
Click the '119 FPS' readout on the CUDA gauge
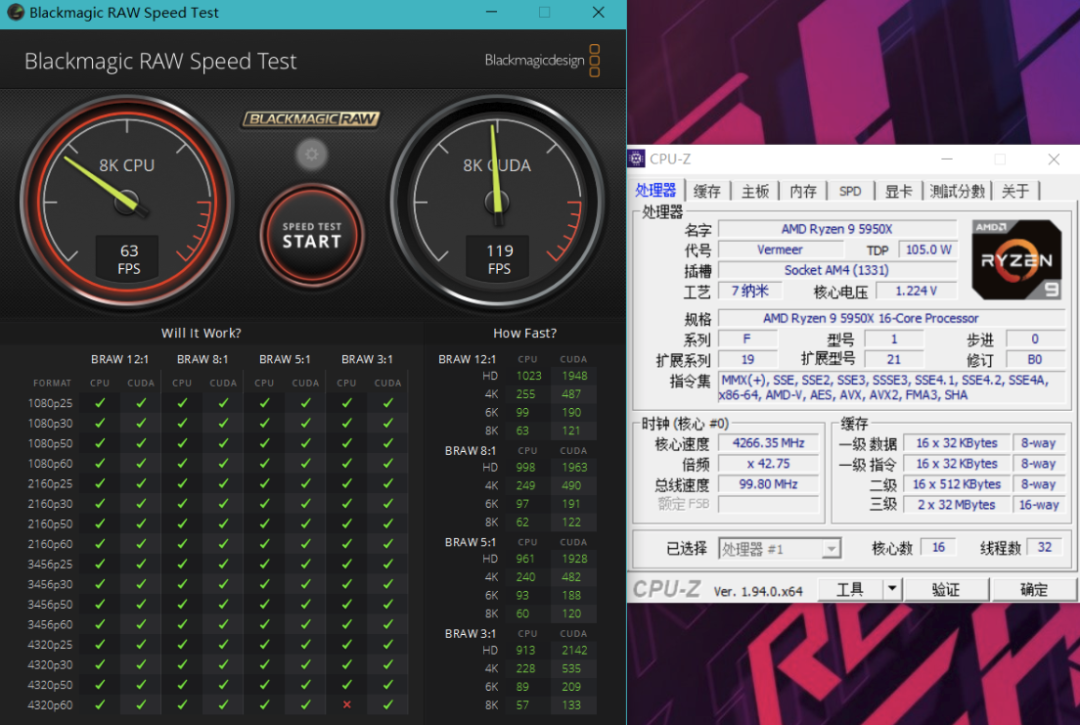(499, 259)
